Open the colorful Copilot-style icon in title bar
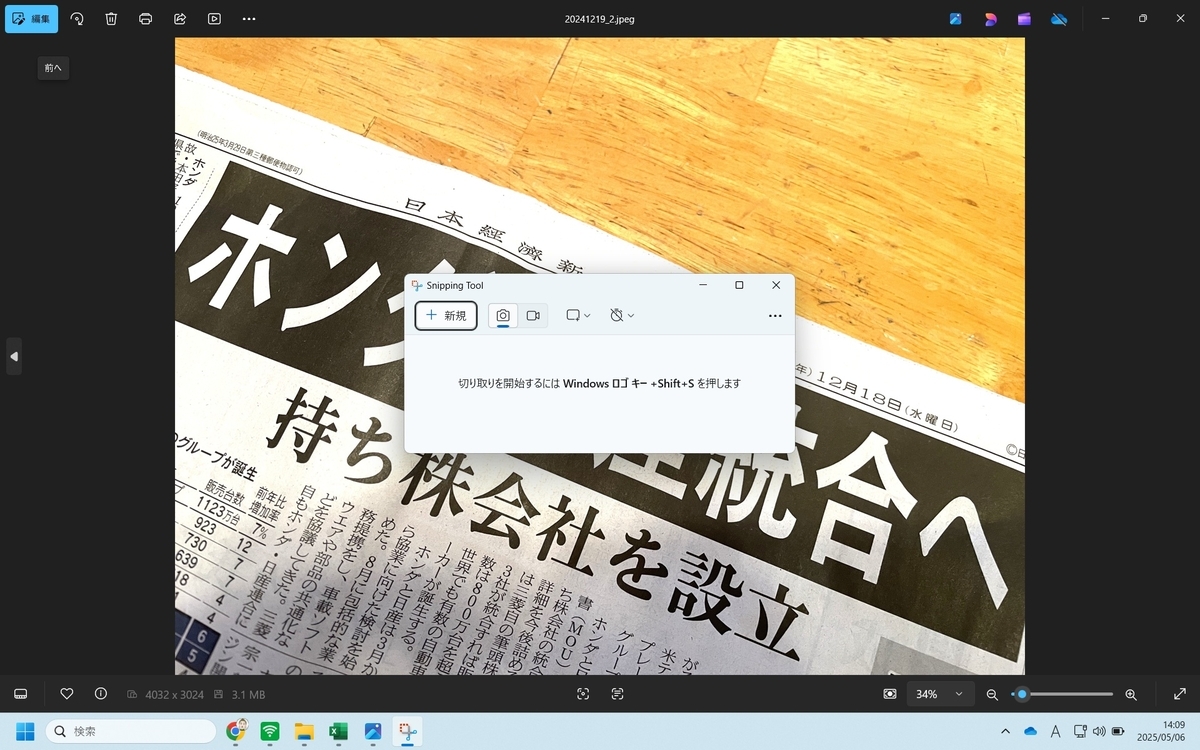1200x750 pixels. [990, 19]
